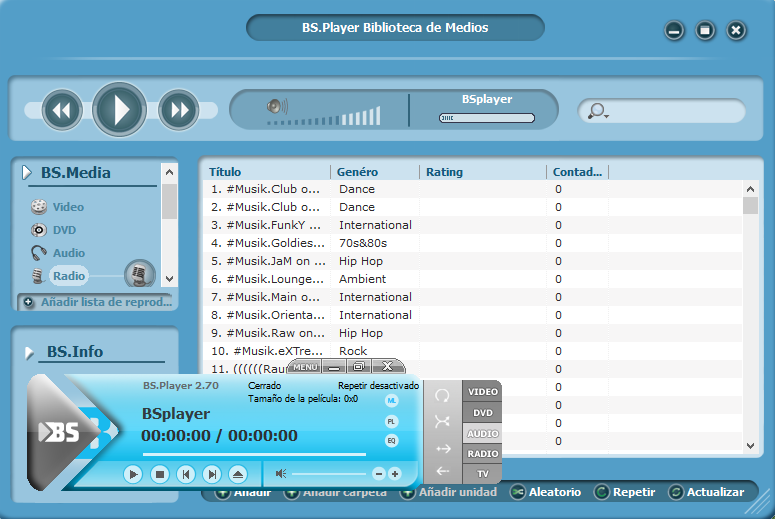The image size is (775, 519).
Task: Click the magnifier search icon
Action: tap(598, 111)
